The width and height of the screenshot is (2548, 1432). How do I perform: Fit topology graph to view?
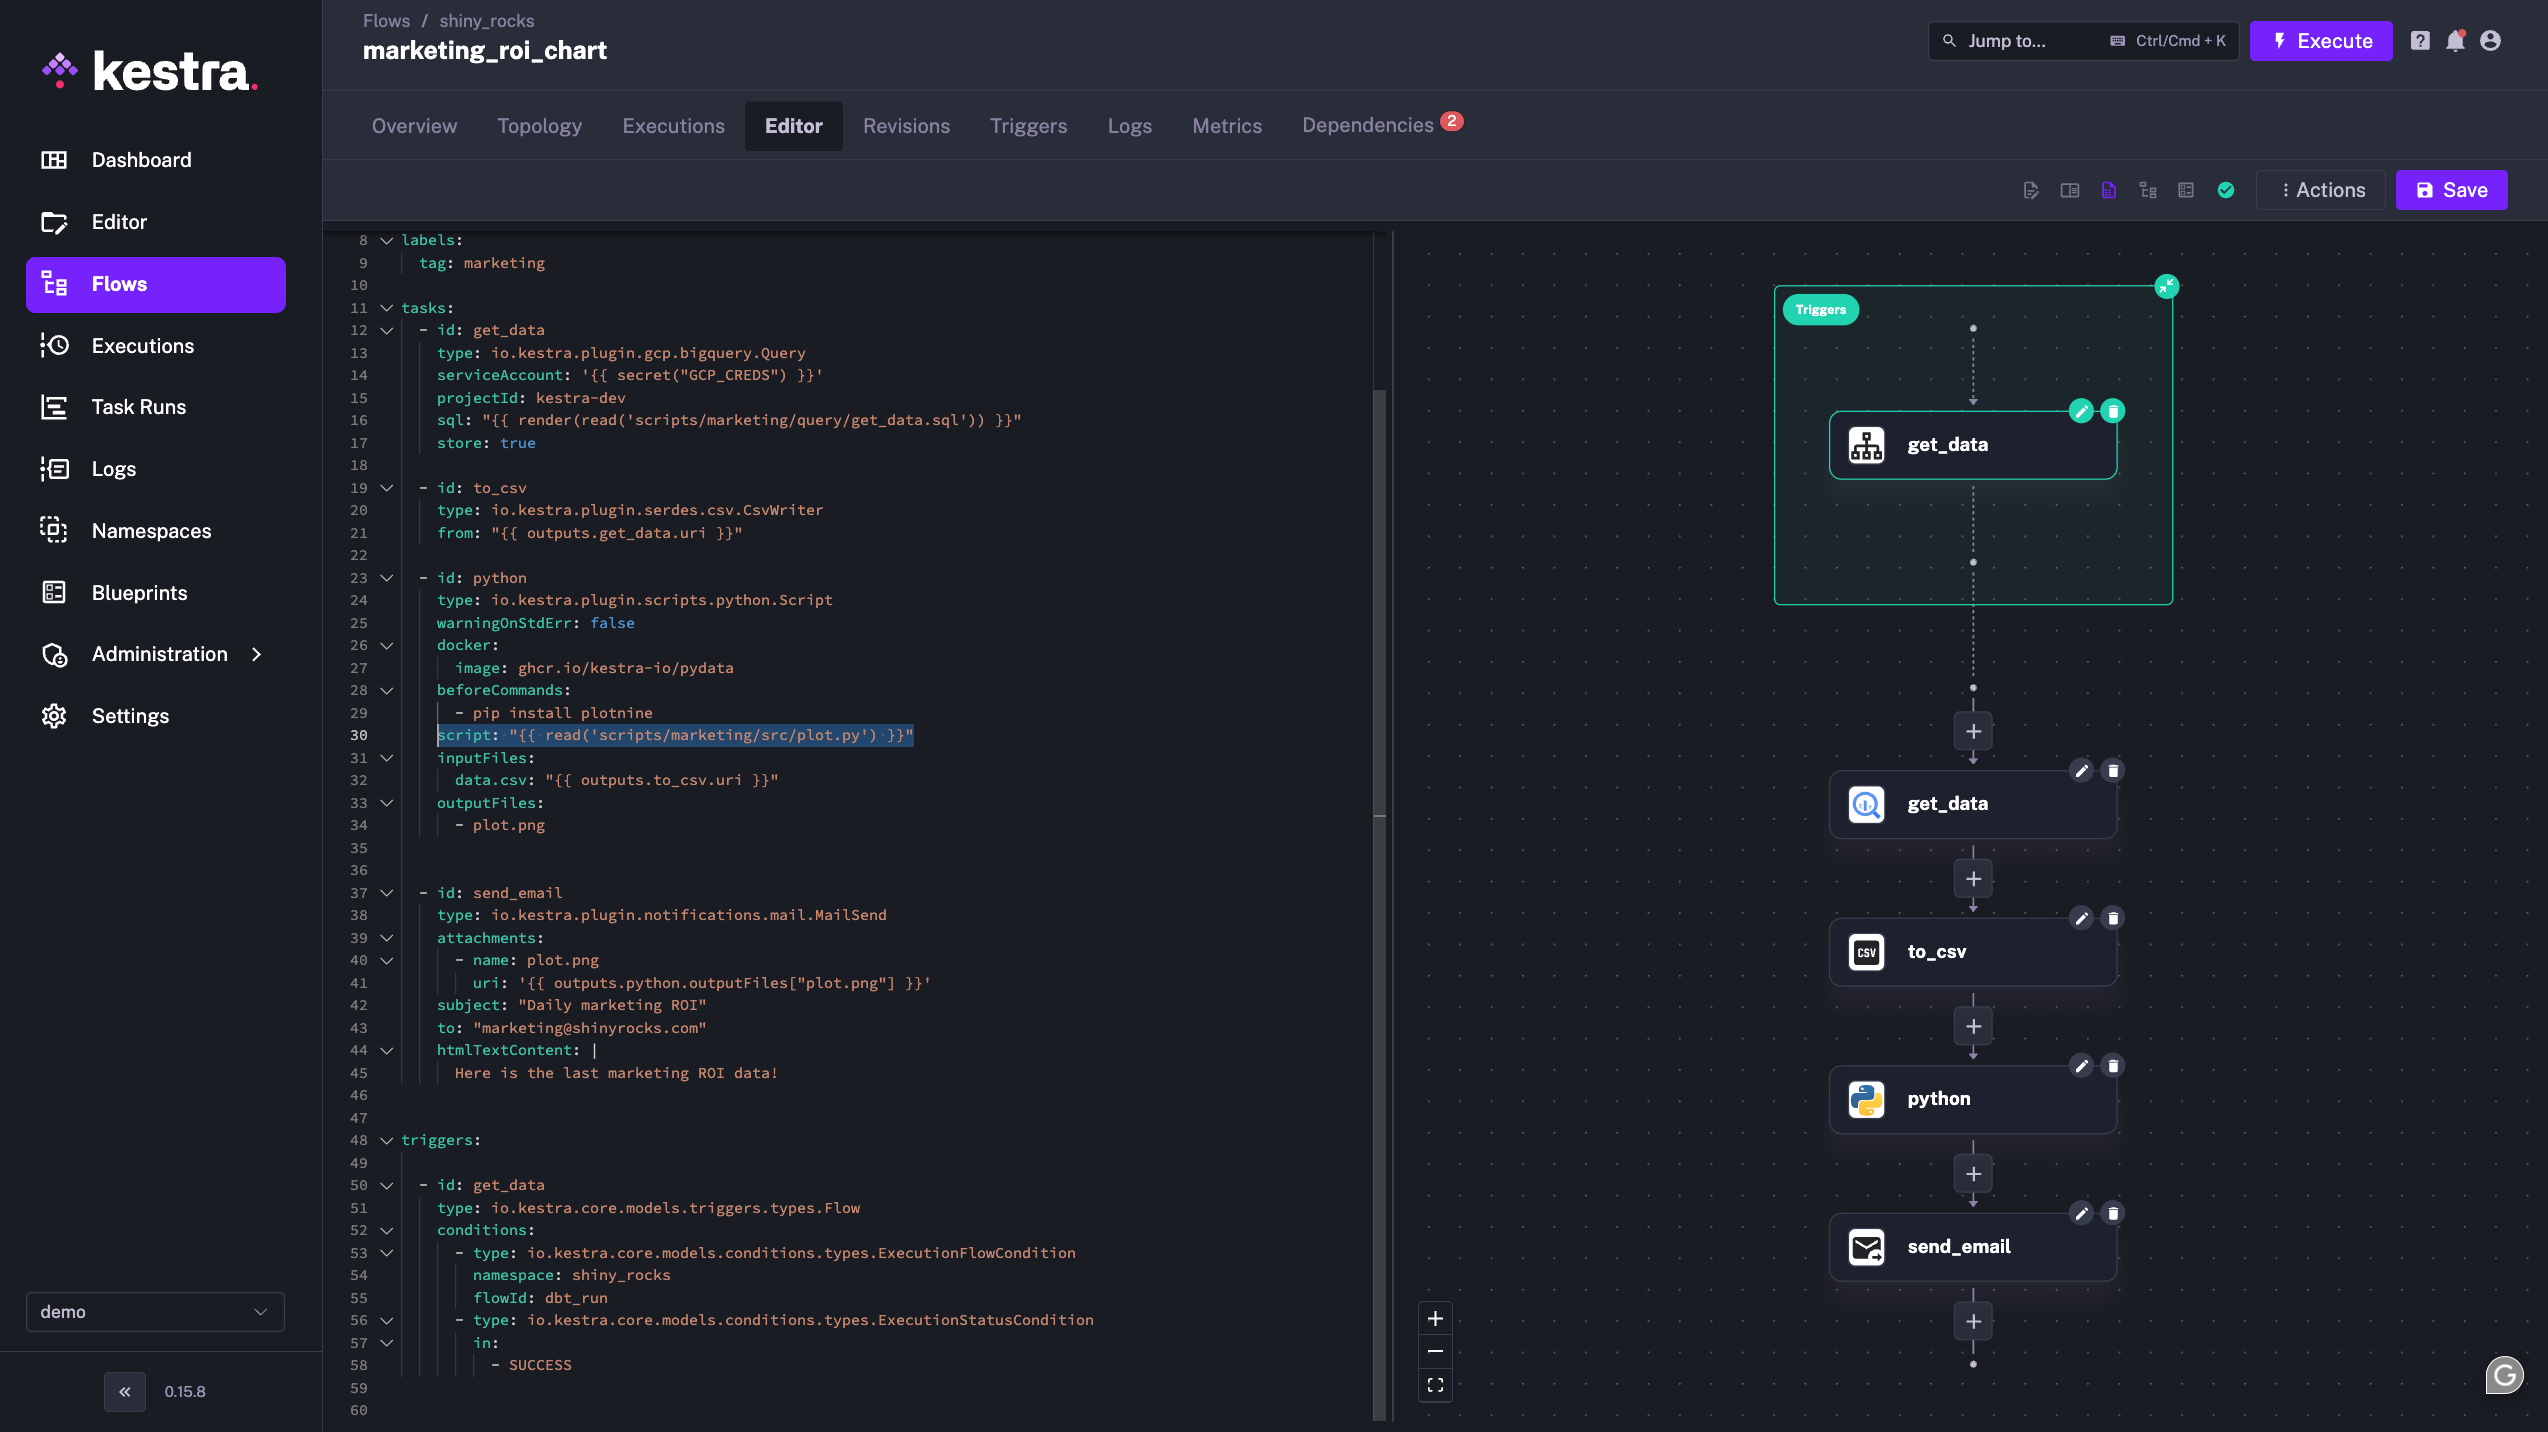(x=1435, y=1385)
